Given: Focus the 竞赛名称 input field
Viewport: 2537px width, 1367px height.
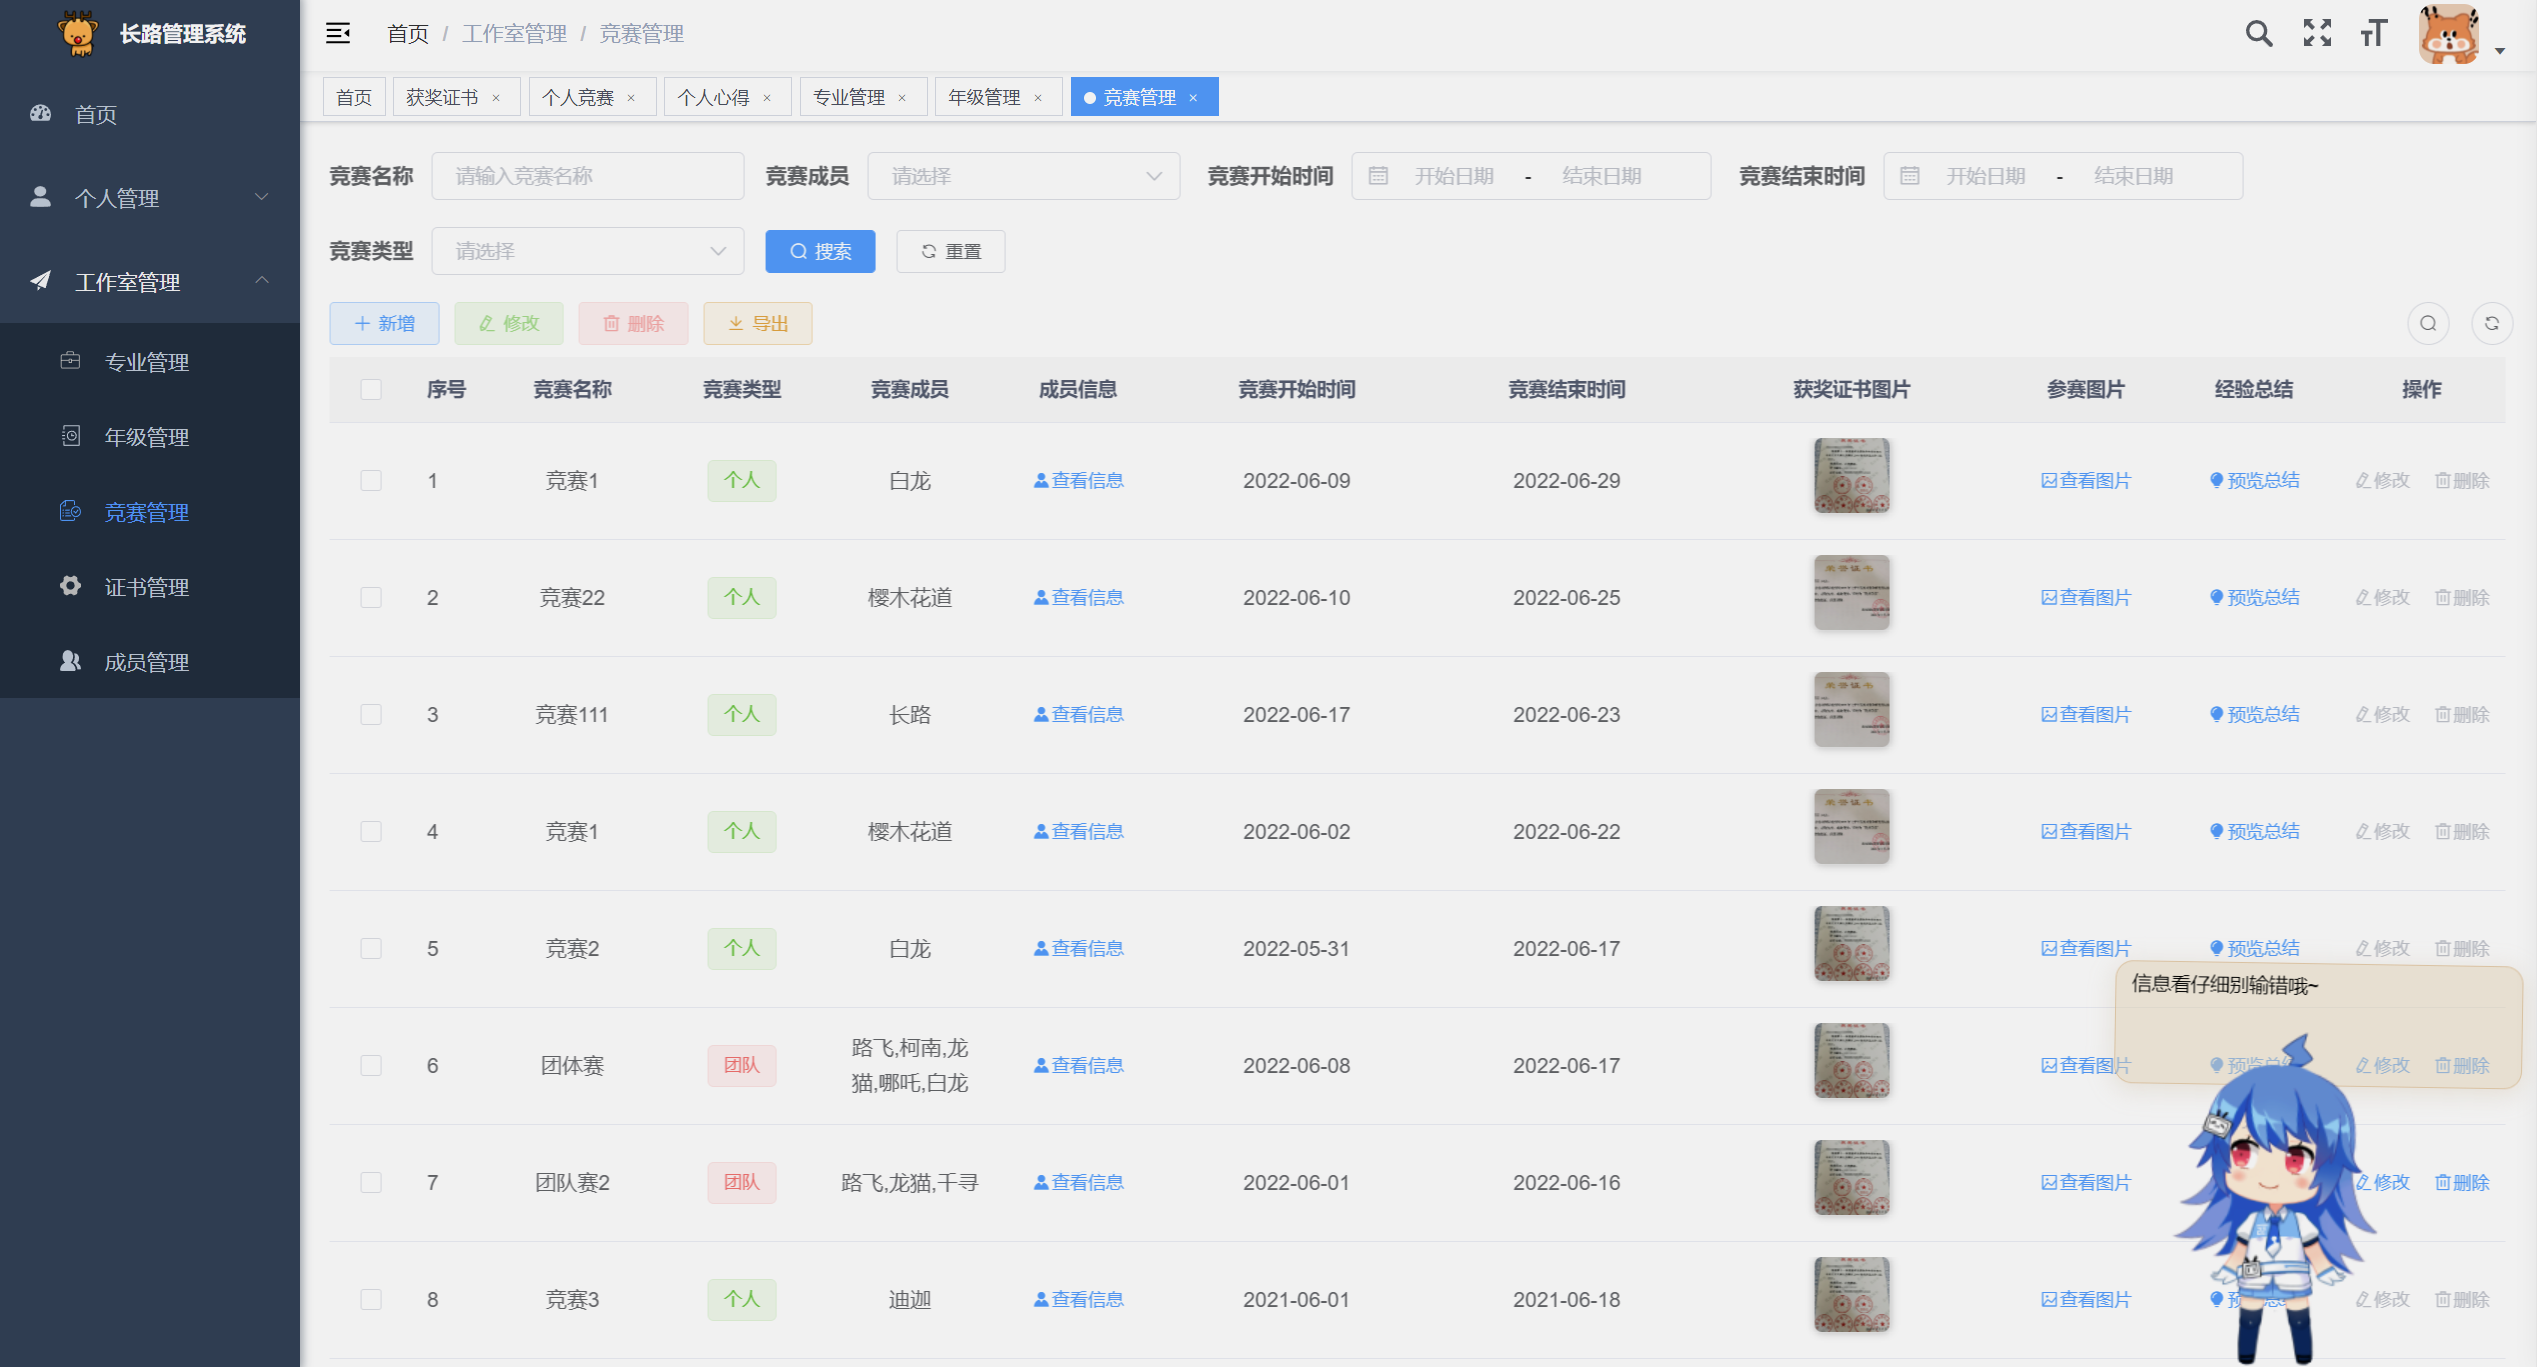Looking at the screenshot, I should point(587,177).
